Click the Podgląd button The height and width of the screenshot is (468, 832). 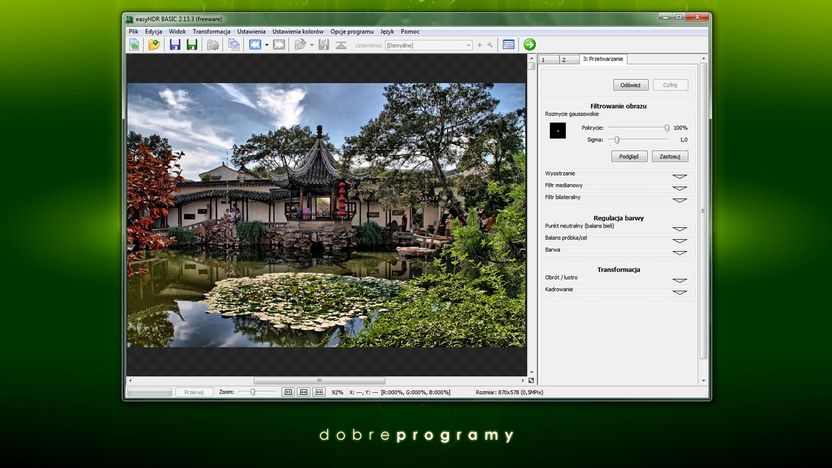pos(629,156)
